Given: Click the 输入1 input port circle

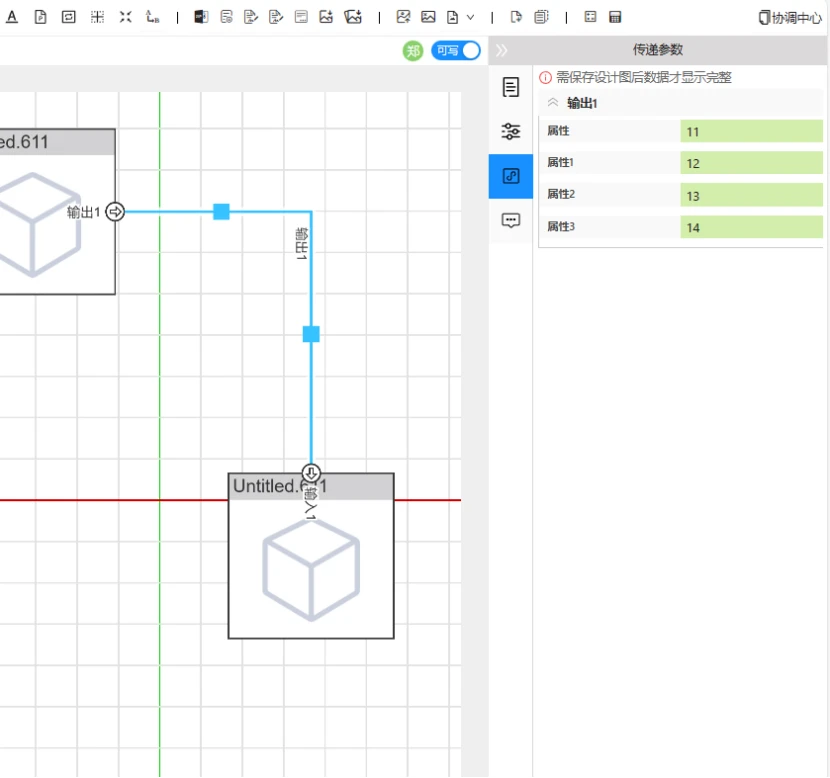Looking at the screenshot, I should (311, 473).
